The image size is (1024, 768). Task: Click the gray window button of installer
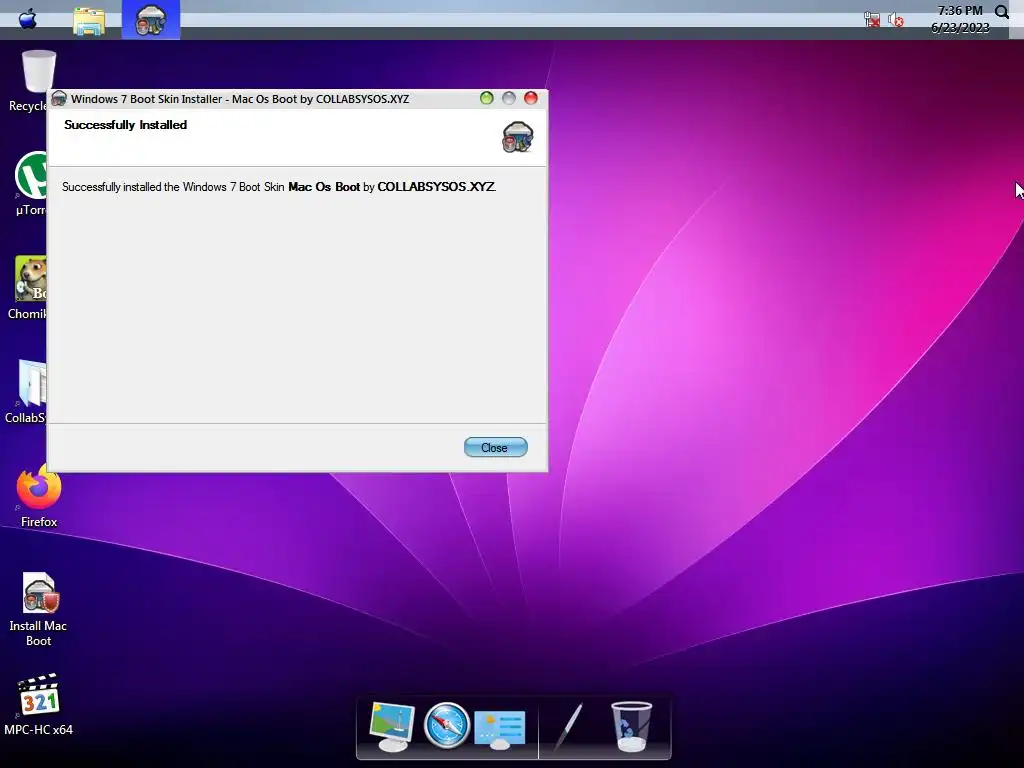click(509, 98)
